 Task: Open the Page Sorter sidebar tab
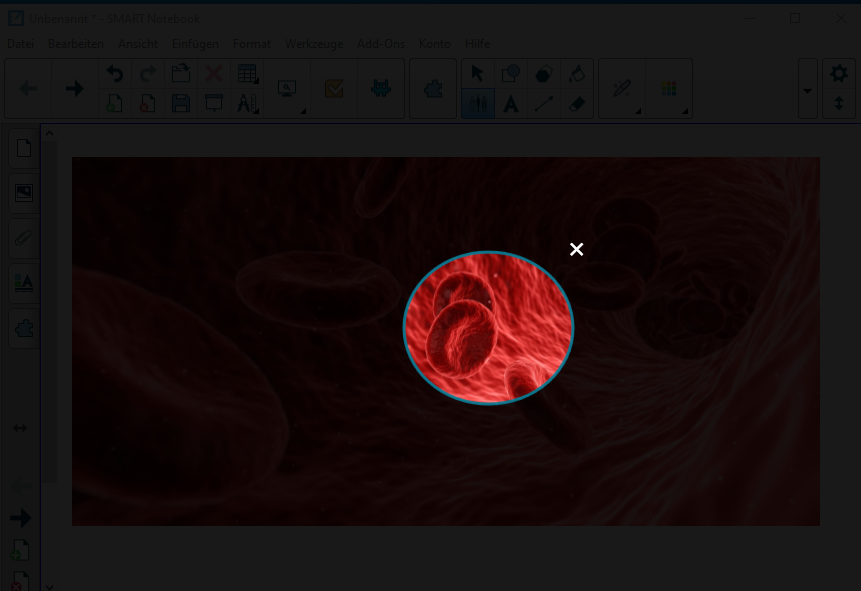(x=24, y=148)
